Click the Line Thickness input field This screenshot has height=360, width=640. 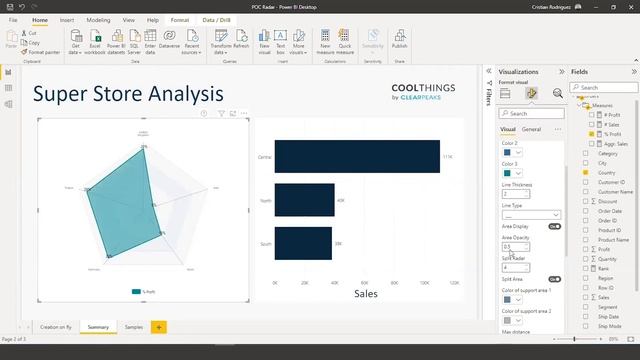pos(516,194)
